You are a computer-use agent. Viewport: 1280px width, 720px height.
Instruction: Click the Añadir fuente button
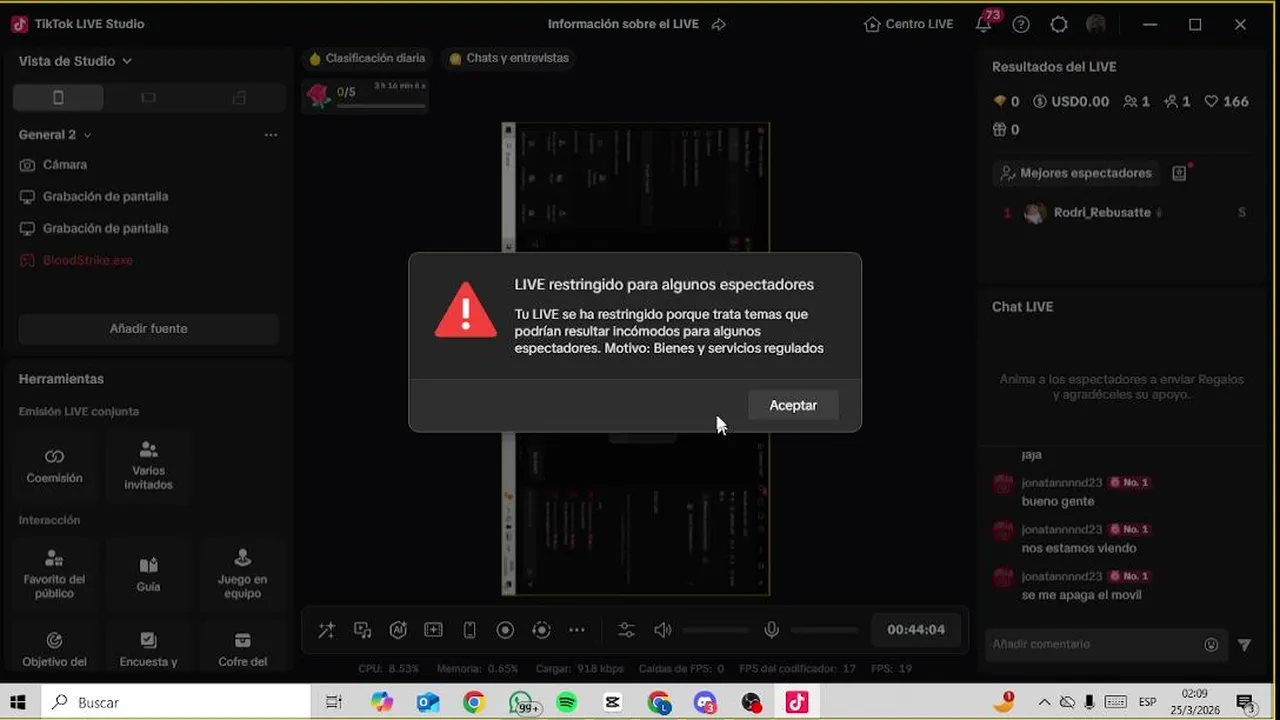coord(148,328)
